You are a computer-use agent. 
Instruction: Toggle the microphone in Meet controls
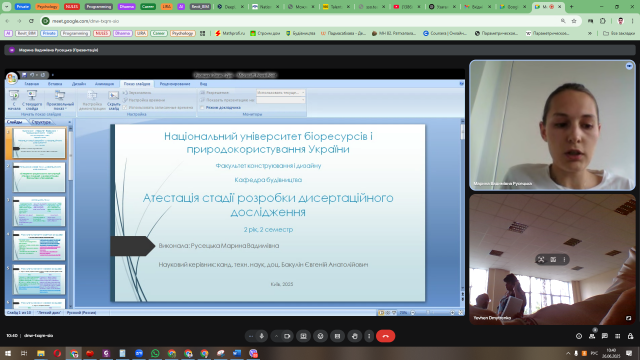[x=262, y=336]
